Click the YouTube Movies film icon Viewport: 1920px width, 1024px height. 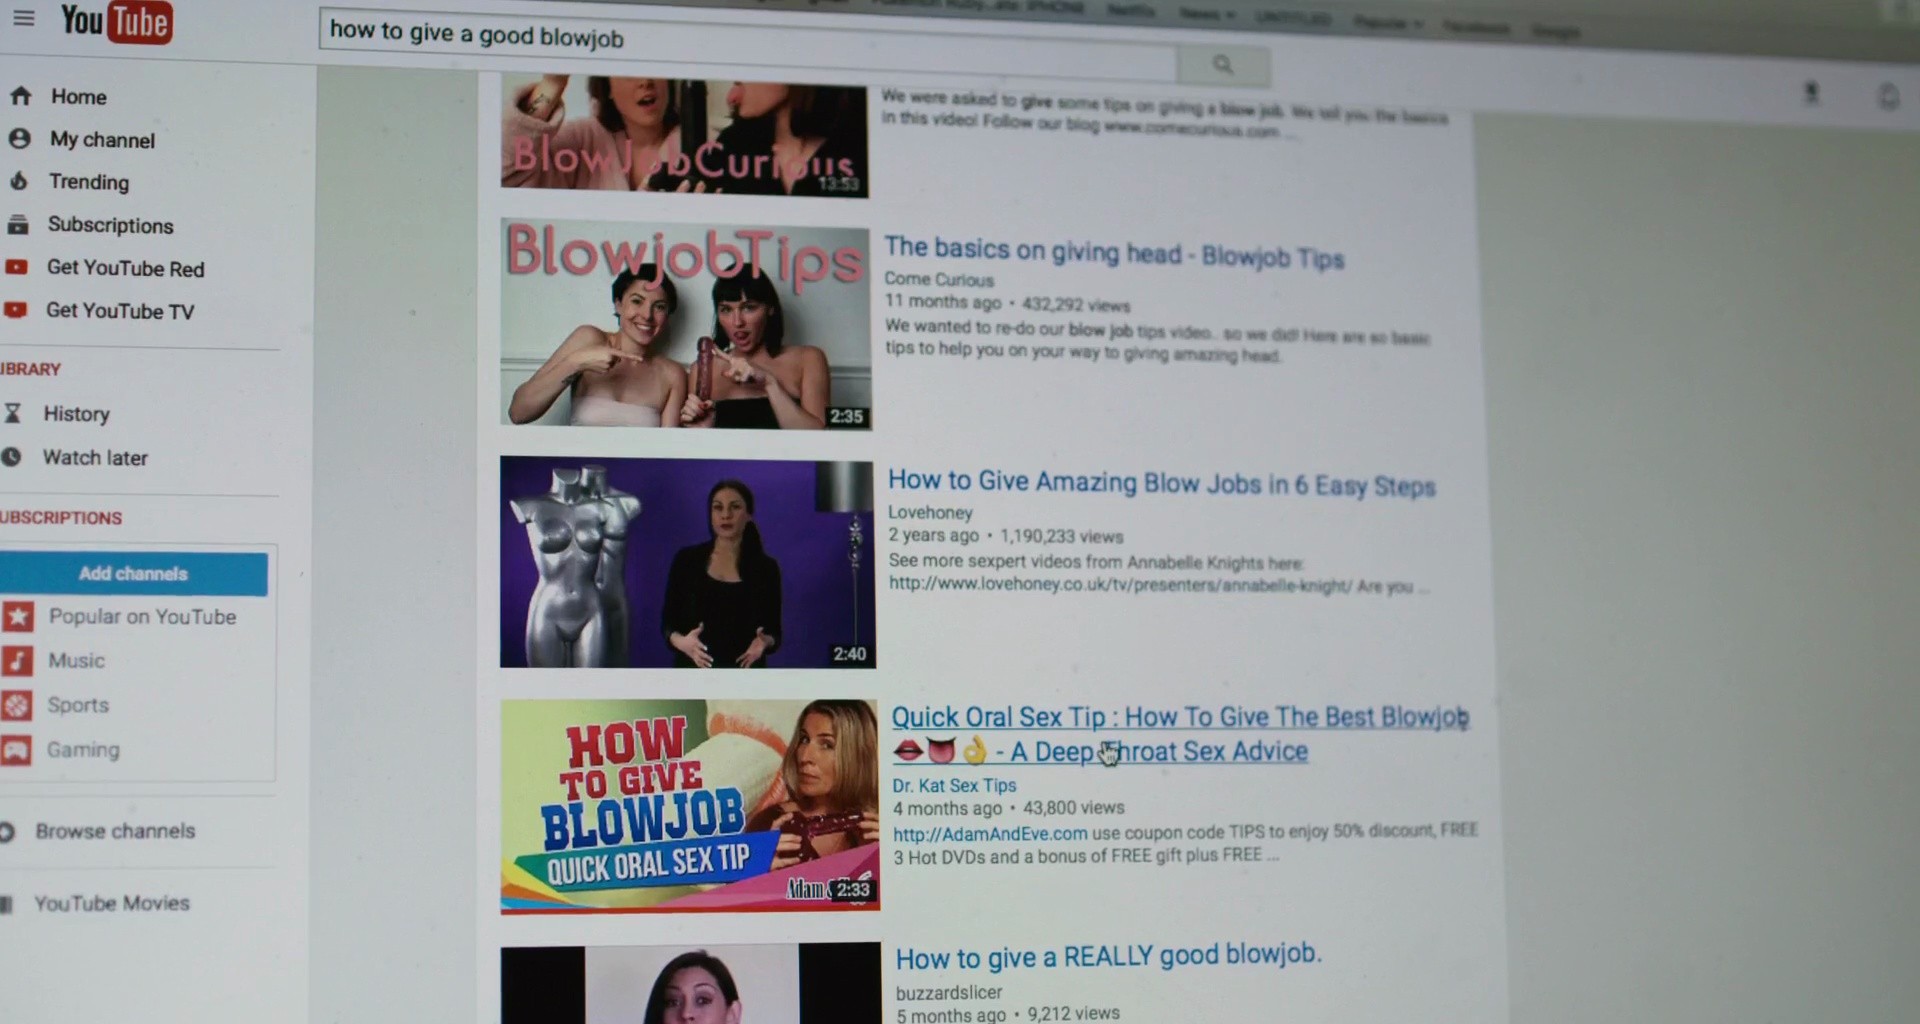tap(7, 905)
